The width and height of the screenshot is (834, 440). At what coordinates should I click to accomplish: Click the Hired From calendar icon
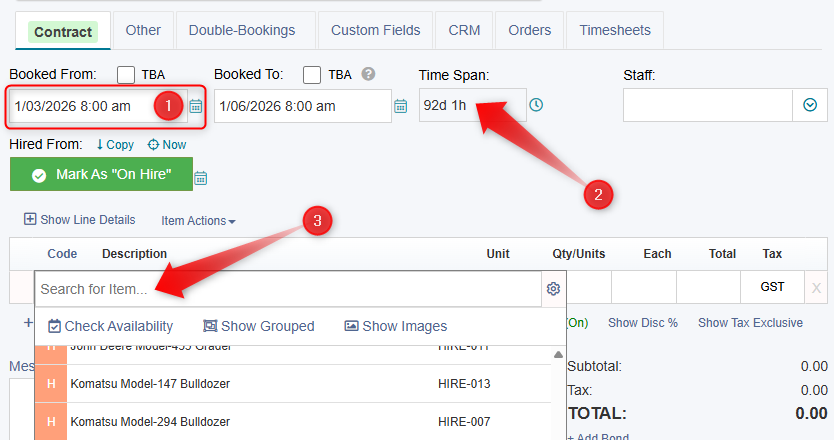coord(200,178)
